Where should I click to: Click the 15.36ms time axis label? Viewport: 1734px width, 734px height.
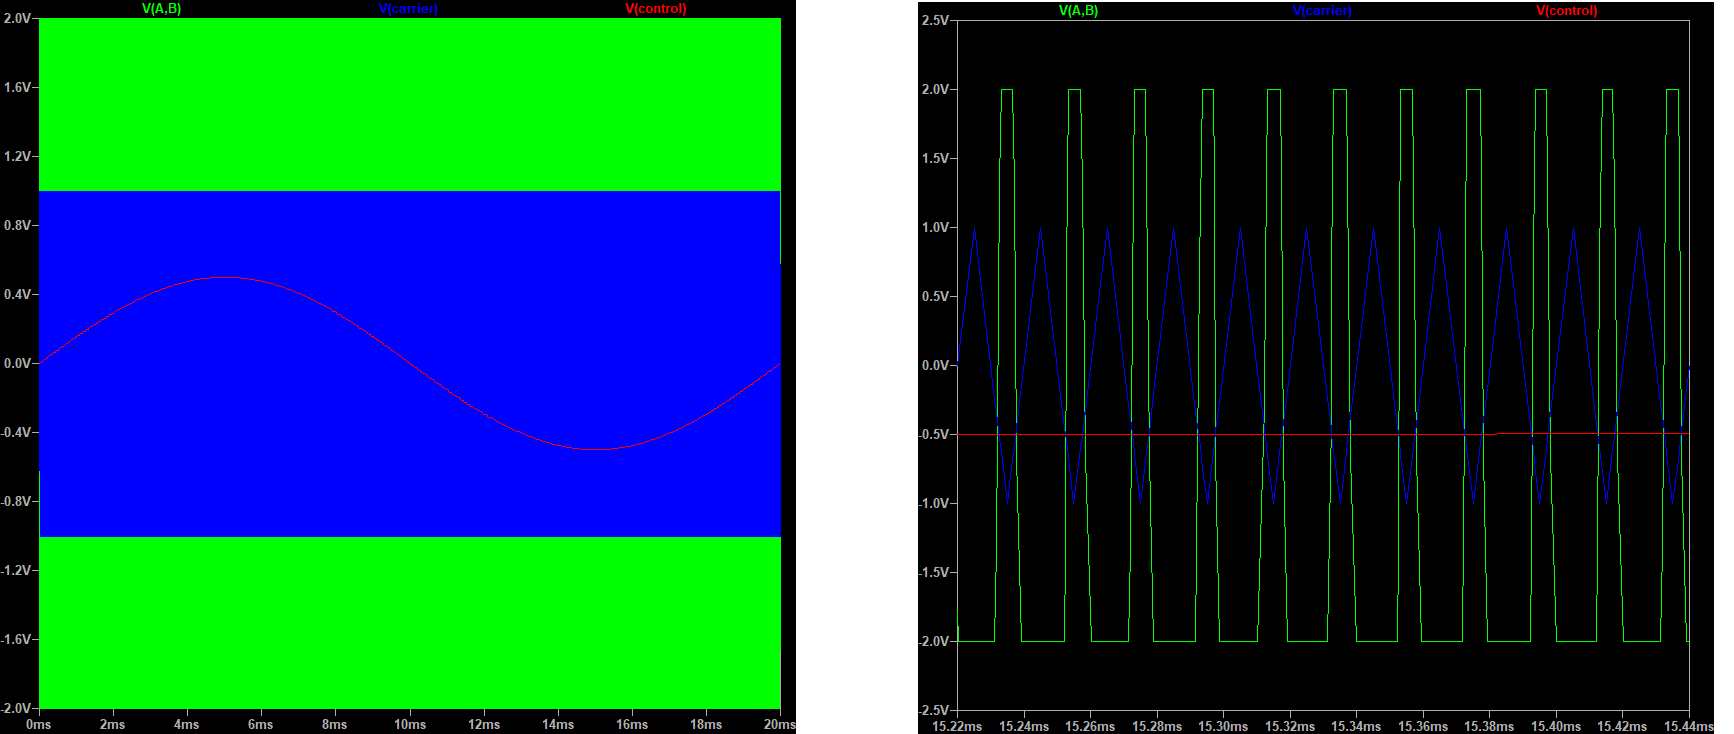tap(1423, 726)
